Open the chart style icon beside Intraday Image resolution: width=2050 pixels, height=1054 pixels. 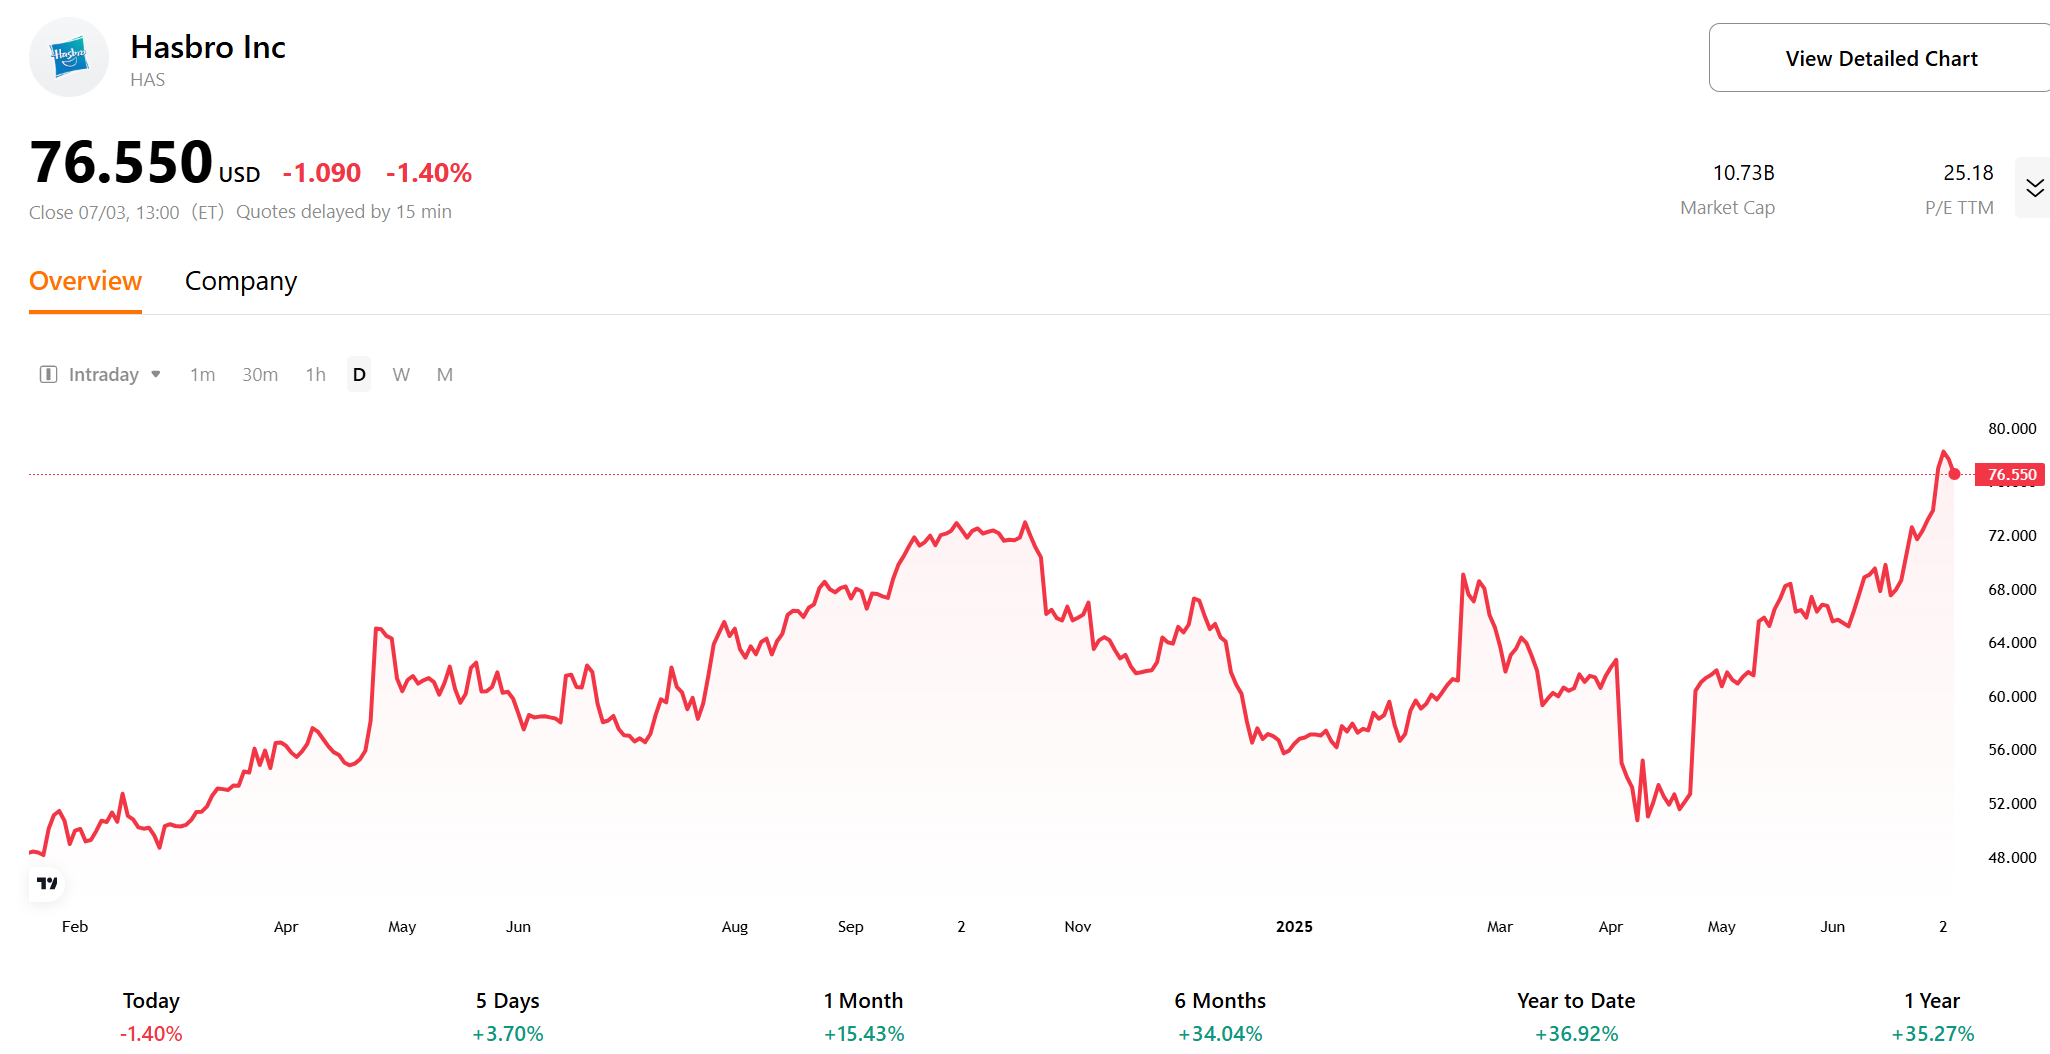click(x=47, y=374)
